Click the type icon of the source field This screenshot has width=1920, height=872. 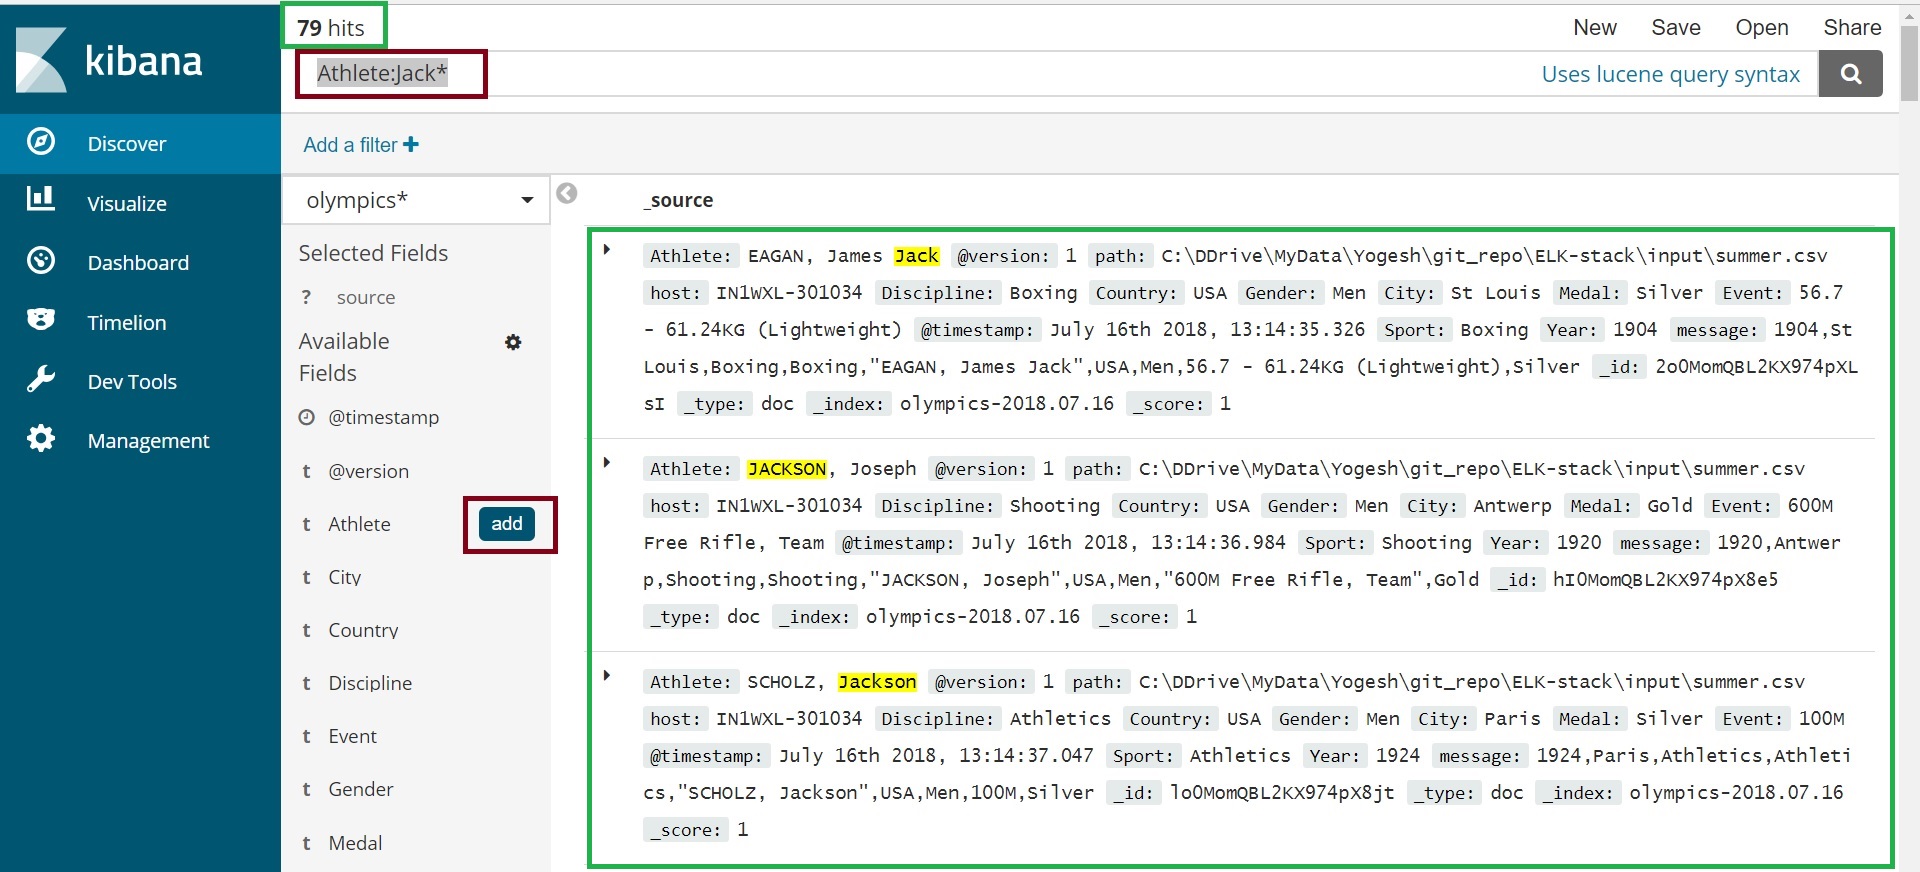(x=306, y=297)
